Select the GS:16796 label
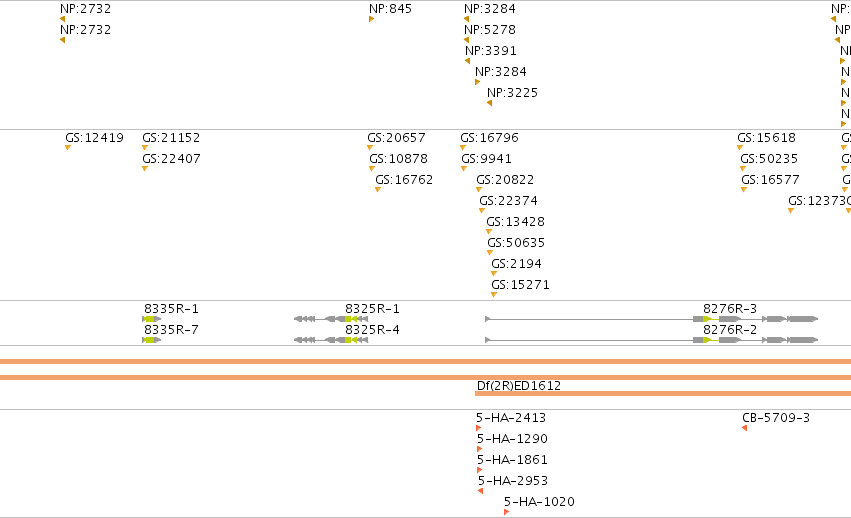Image resolution: width=851 pixels, height=518 pixels. [490, 138]
